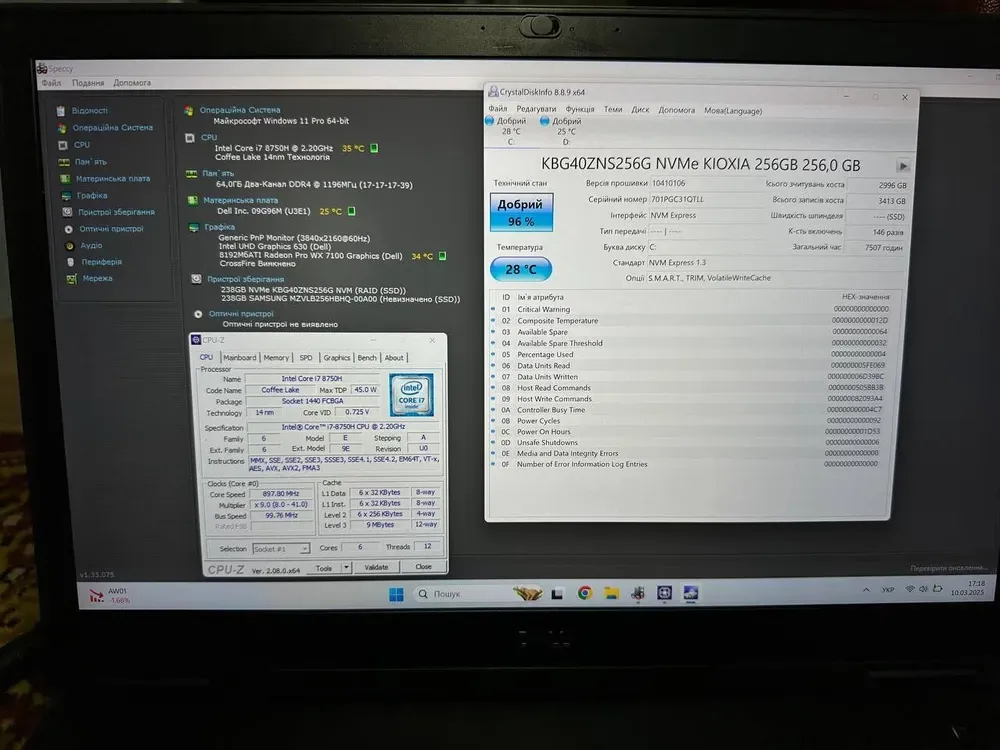Click the Intel Core i7 logo

(x=411, y=394)
